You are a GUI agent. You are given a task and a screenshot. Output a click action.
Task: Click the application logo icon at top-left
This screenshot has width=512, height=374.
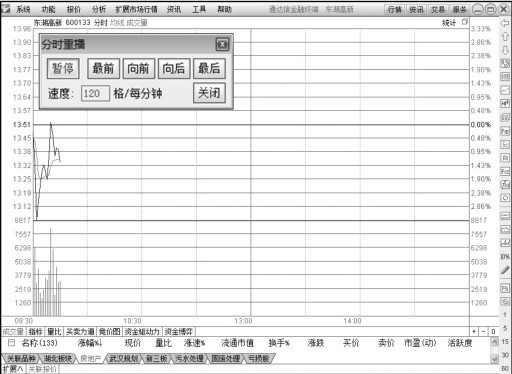[6, 9]
